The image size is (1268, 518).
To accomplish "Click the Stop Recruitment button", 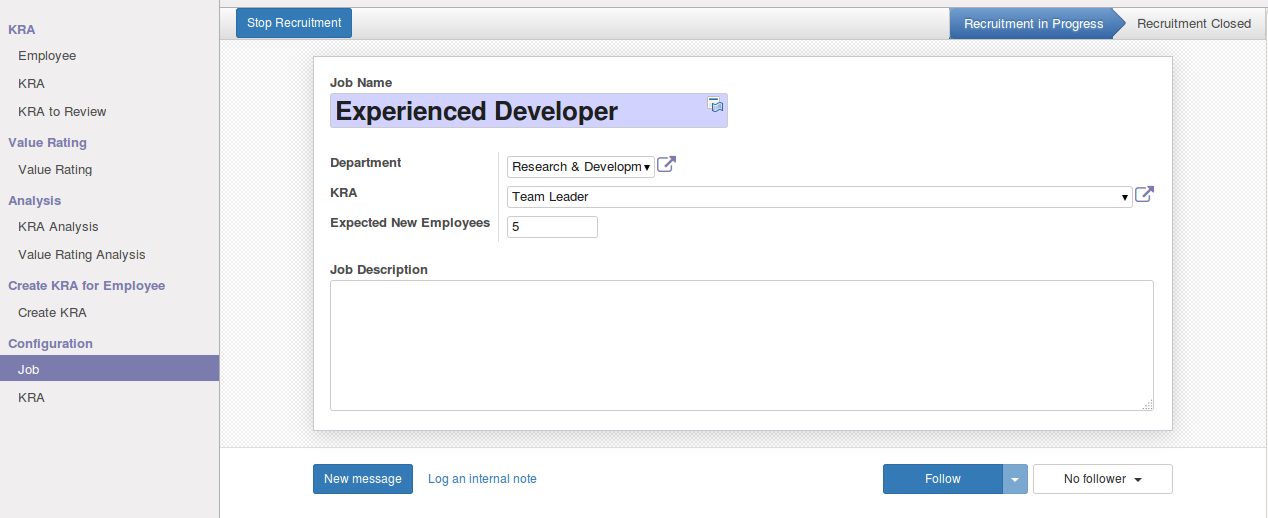I will tap(294, 23).
